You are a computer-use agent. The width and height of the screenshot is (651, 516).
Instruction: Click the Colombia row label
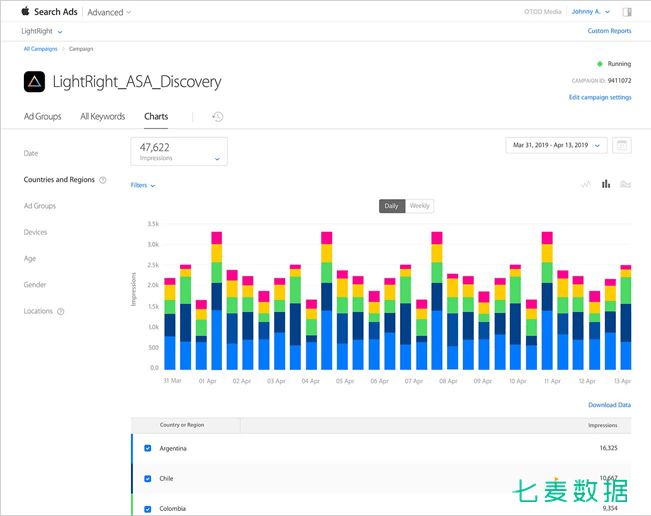point(172,509)
